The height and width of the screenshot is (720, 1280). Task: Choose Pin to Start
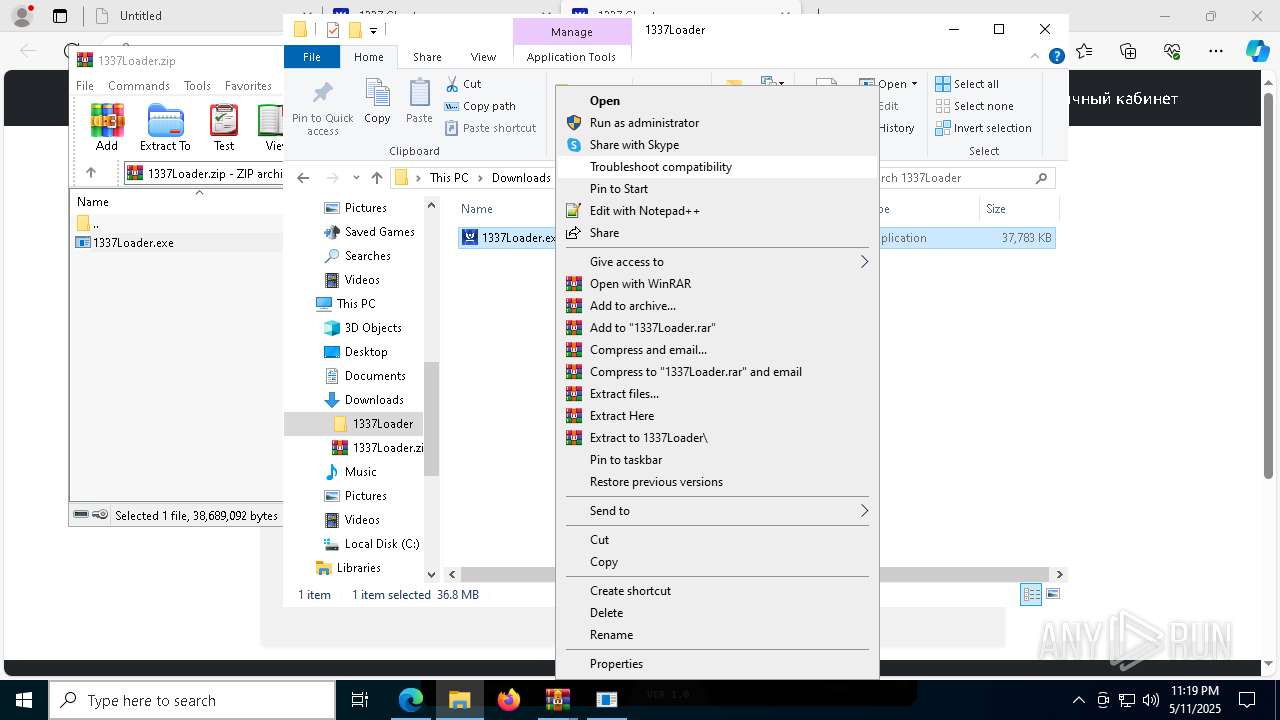[717, 188]
